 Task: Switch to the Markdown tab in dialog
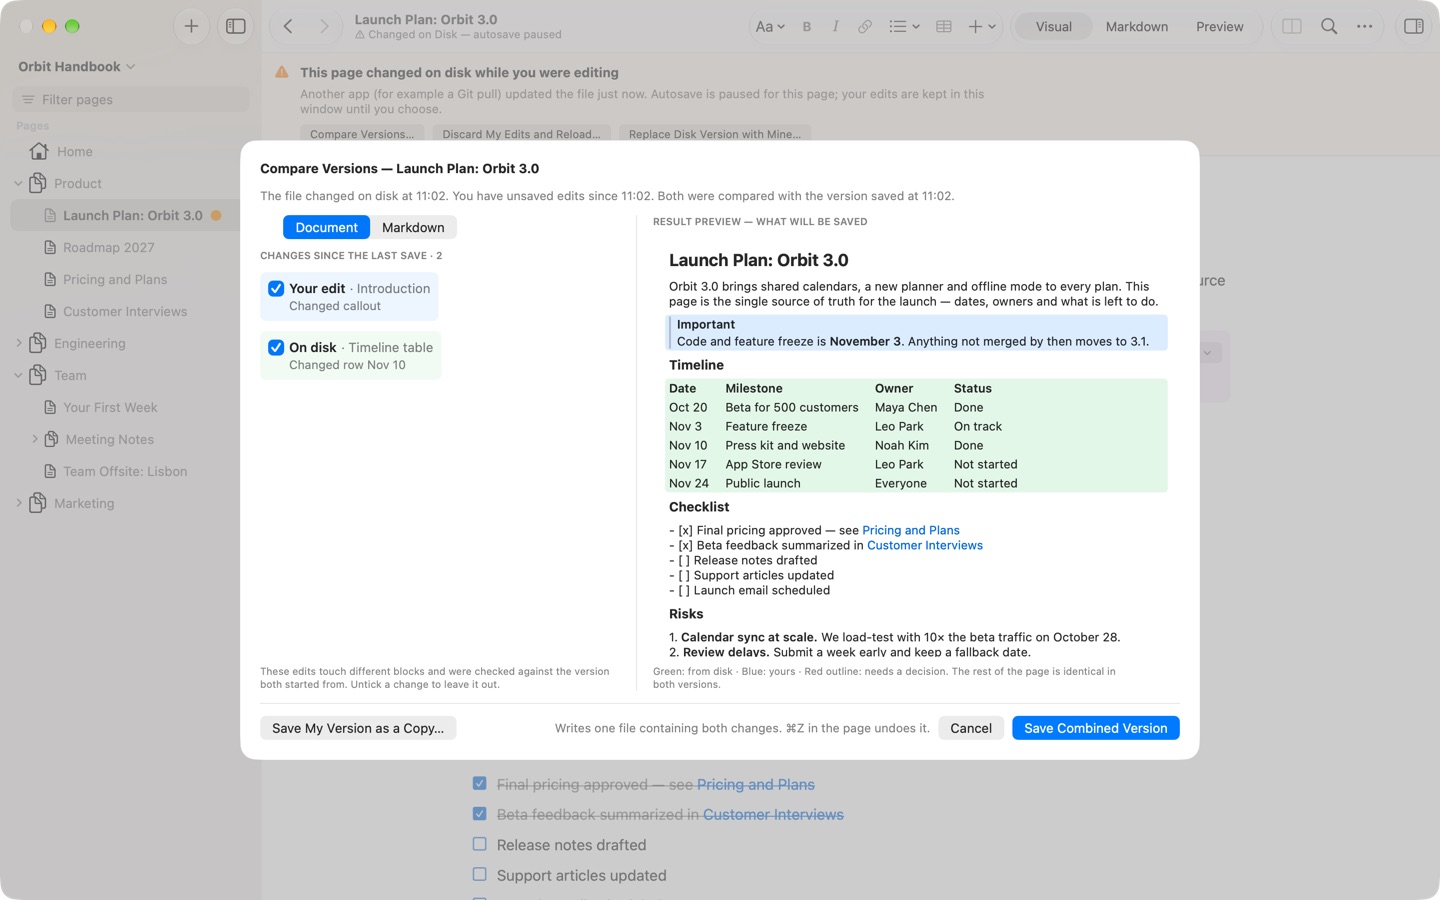[413, 227]
